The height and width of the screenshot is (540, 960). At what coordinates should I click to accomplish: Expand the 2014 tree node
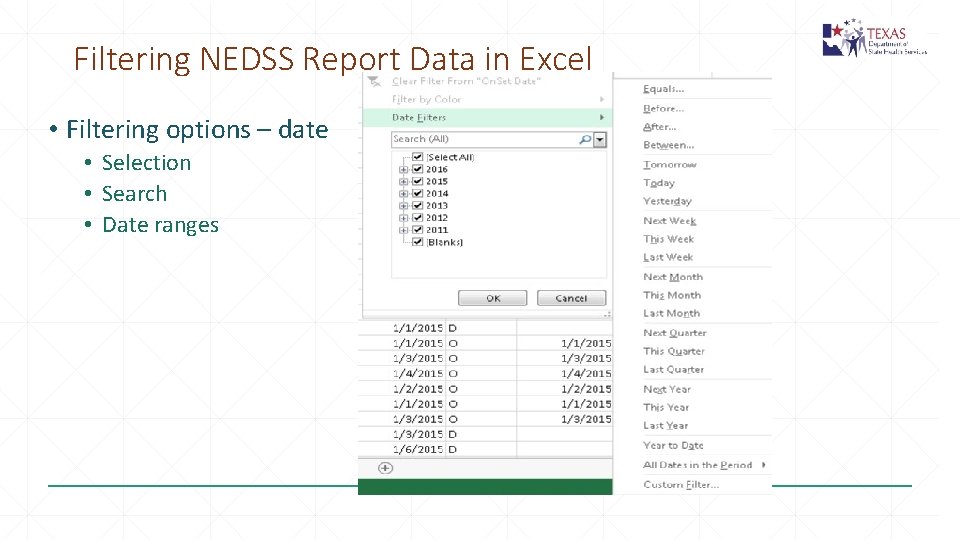coord(403,193)
